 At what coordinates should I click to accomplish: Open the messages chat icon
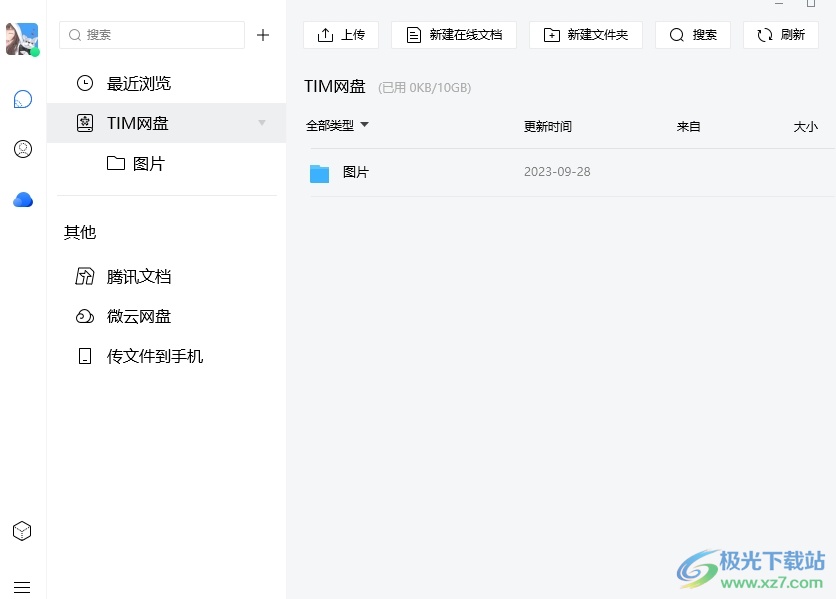[x=22, y=99]
